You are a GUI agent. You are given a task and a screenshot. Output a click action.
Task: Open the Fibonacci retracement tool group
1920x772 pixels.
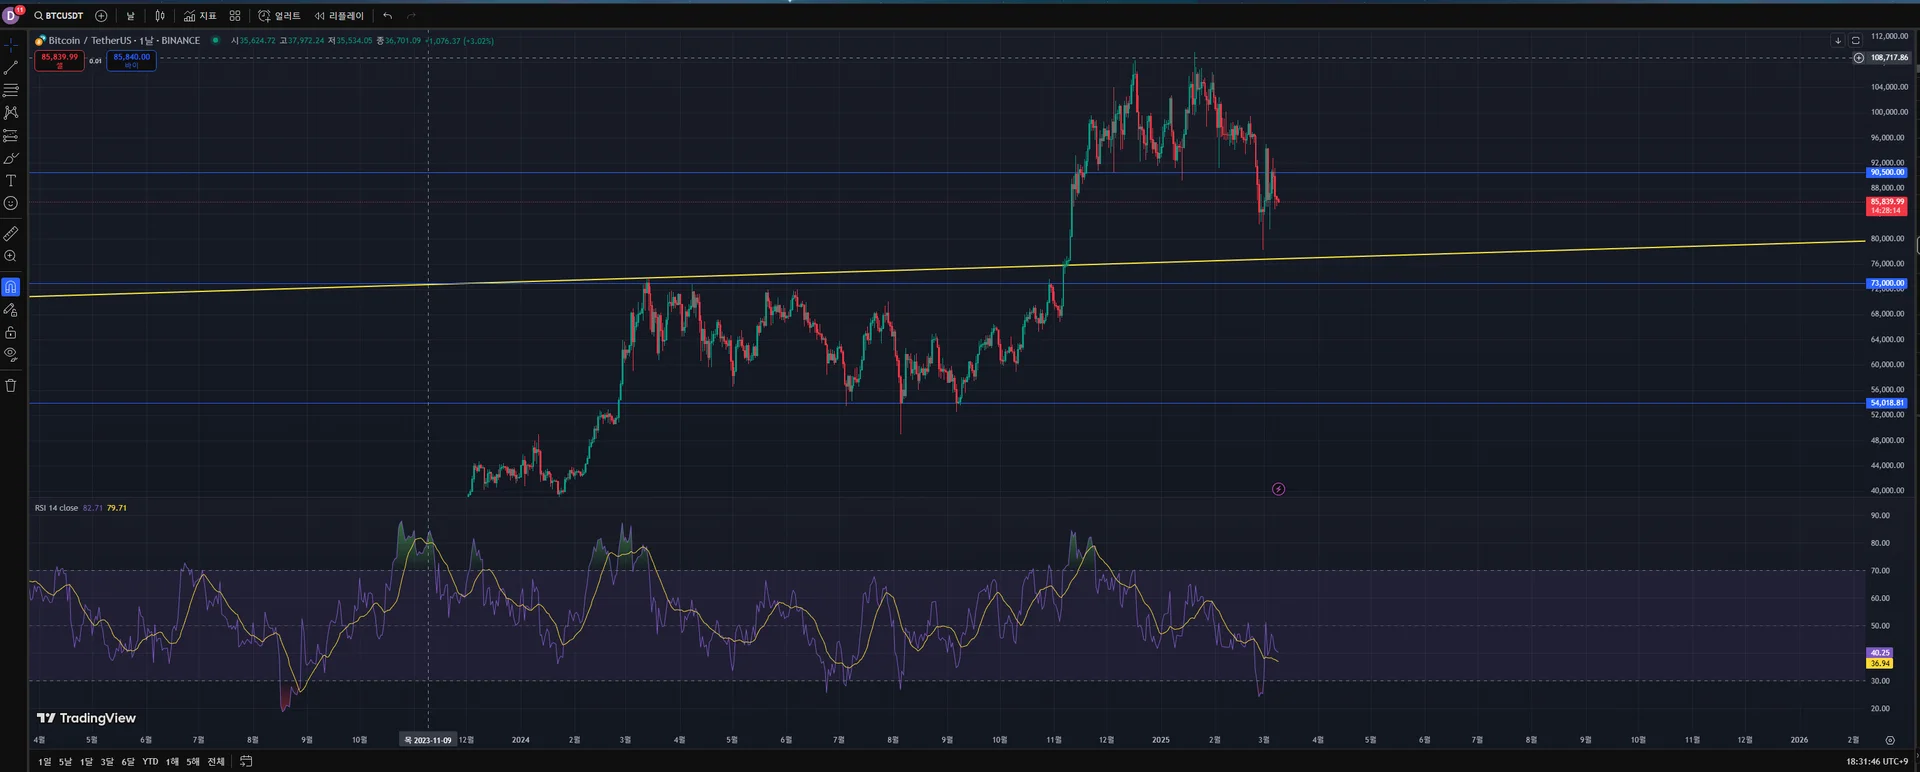point(11,90)
